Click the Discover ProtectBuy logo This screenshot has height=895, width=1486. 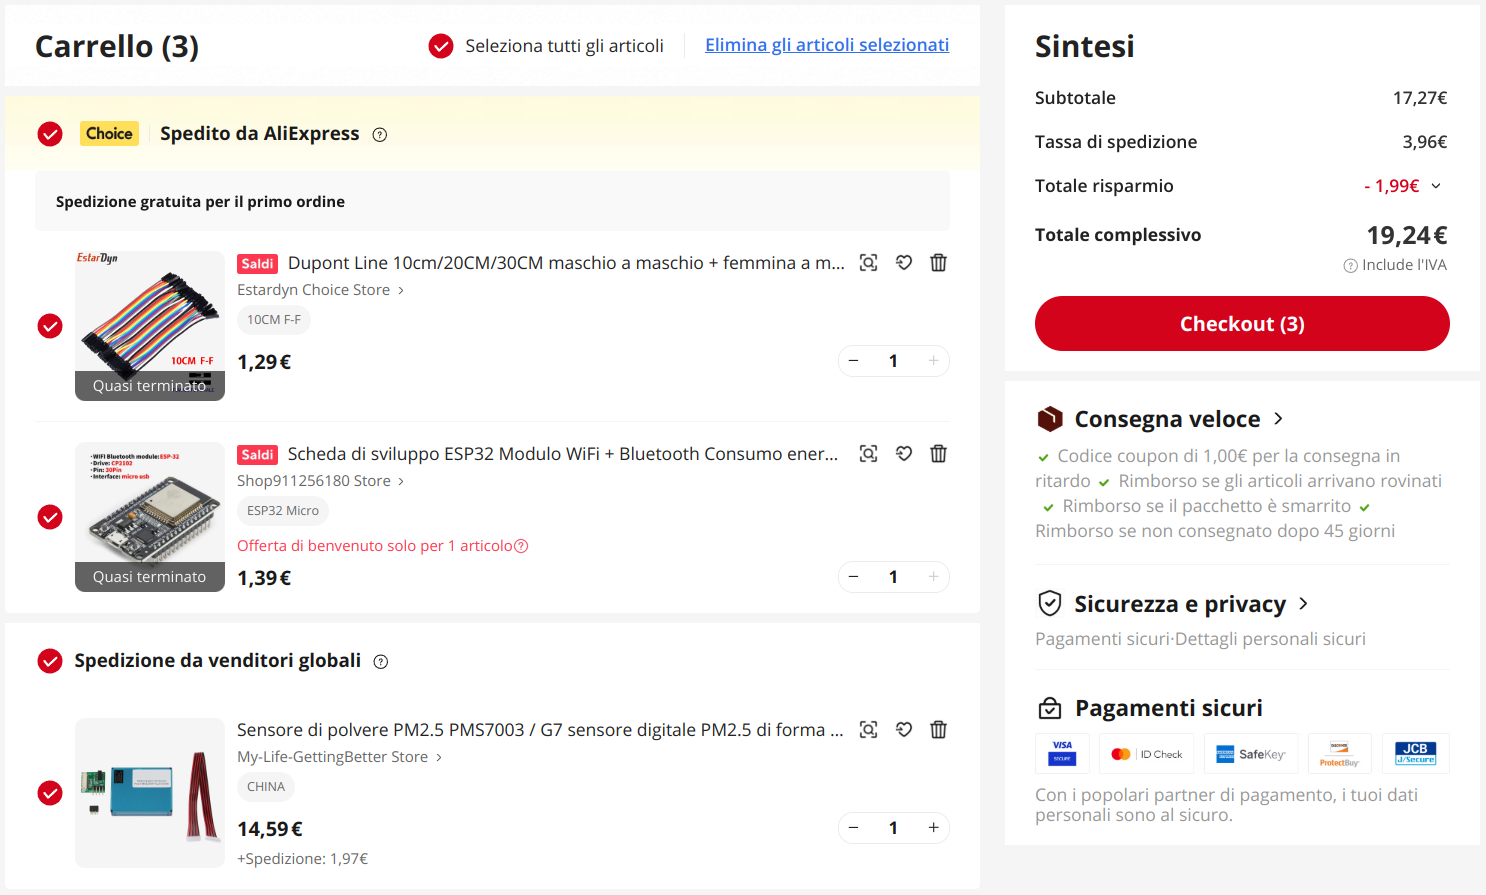1340,754
